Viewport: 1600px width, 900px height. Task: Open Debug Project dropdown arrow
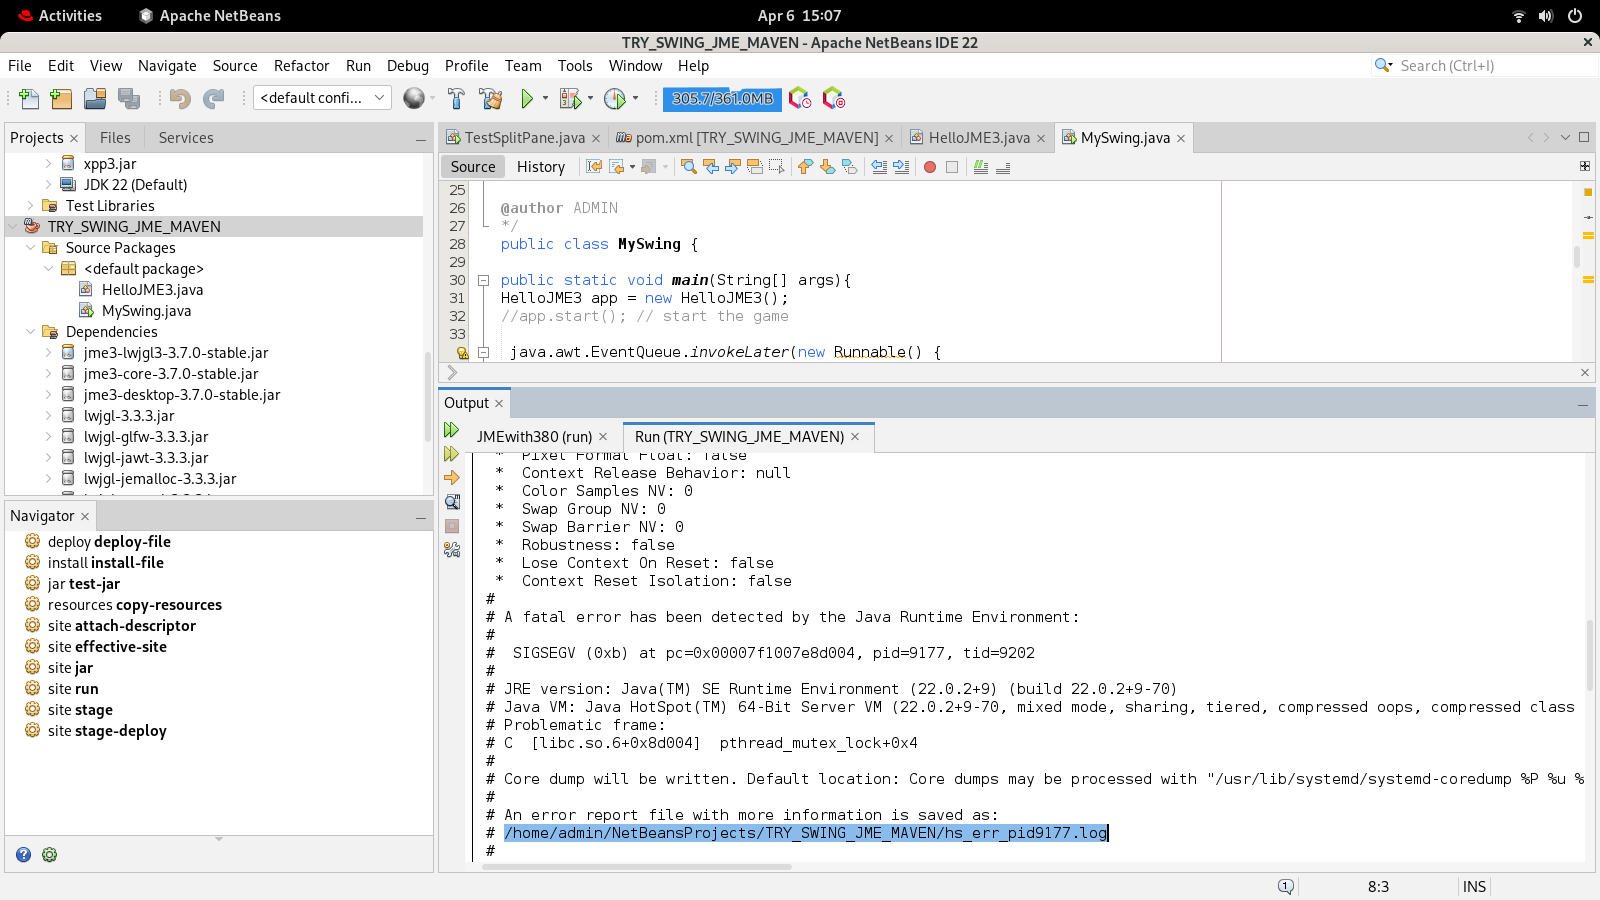[x=590, y=98]
